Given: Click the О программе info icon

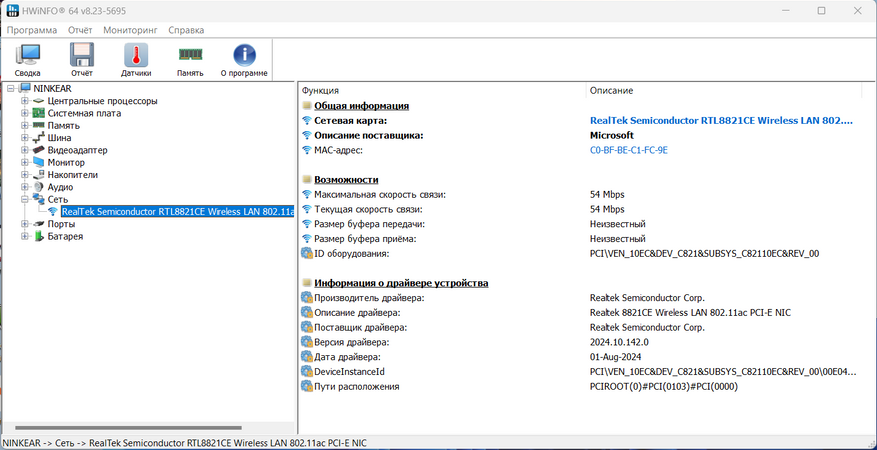Looking at the screenshot, I should coord(244,60).
